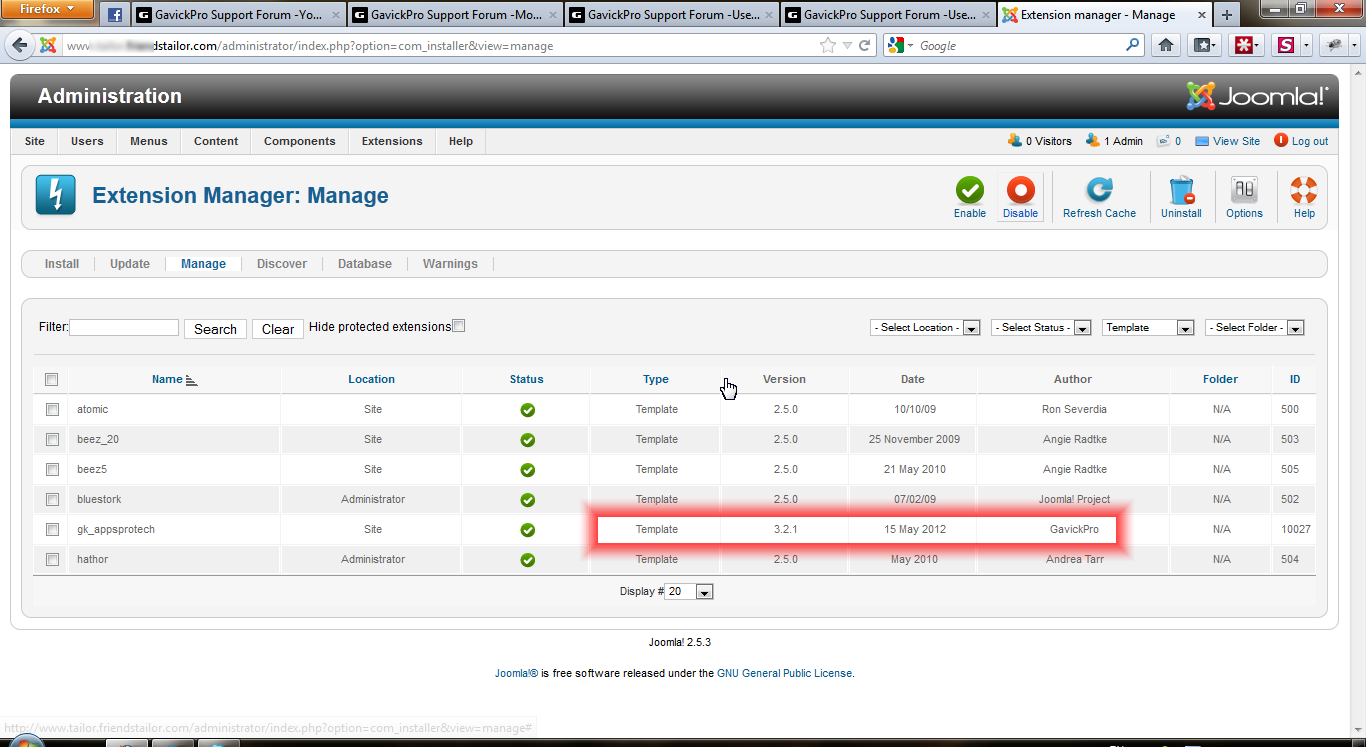The width and height of the screenshot is (1366, 747).
Task: Check the box for the bluestork row
Action: coord(52,499)
